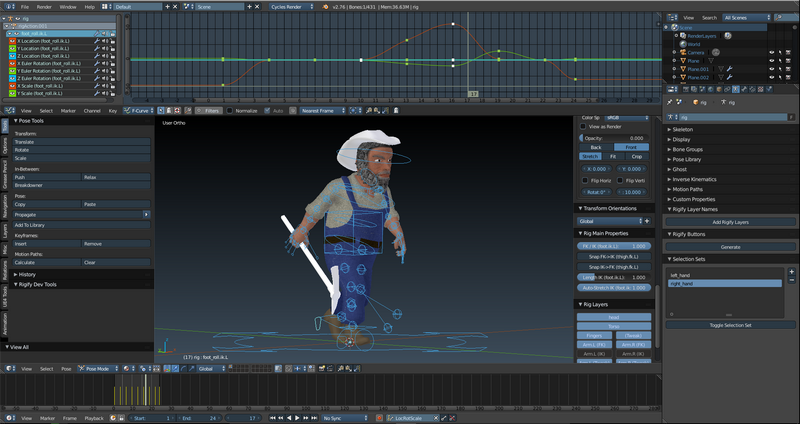Click the pin icon in properties context
This screenshot has height=424, width=800.
click(x=670, y=102)
